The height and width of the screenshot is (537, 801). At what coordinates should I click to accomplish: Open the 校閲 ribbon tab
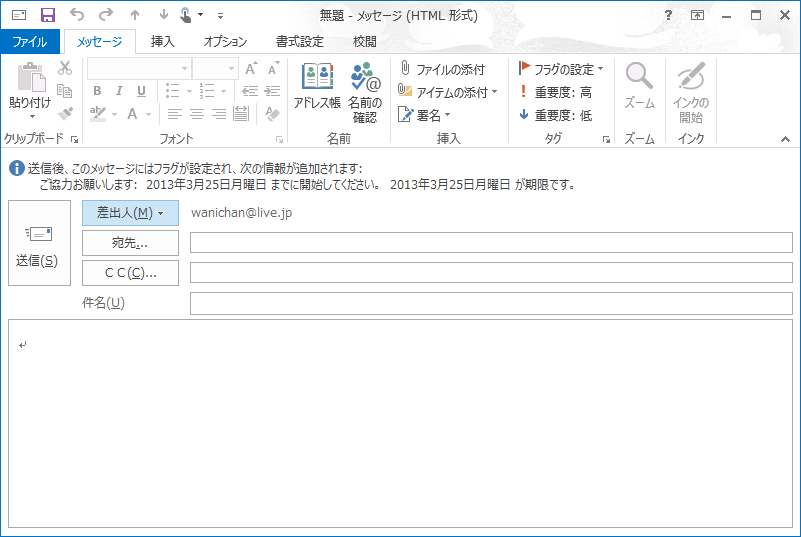pos(365,41)
